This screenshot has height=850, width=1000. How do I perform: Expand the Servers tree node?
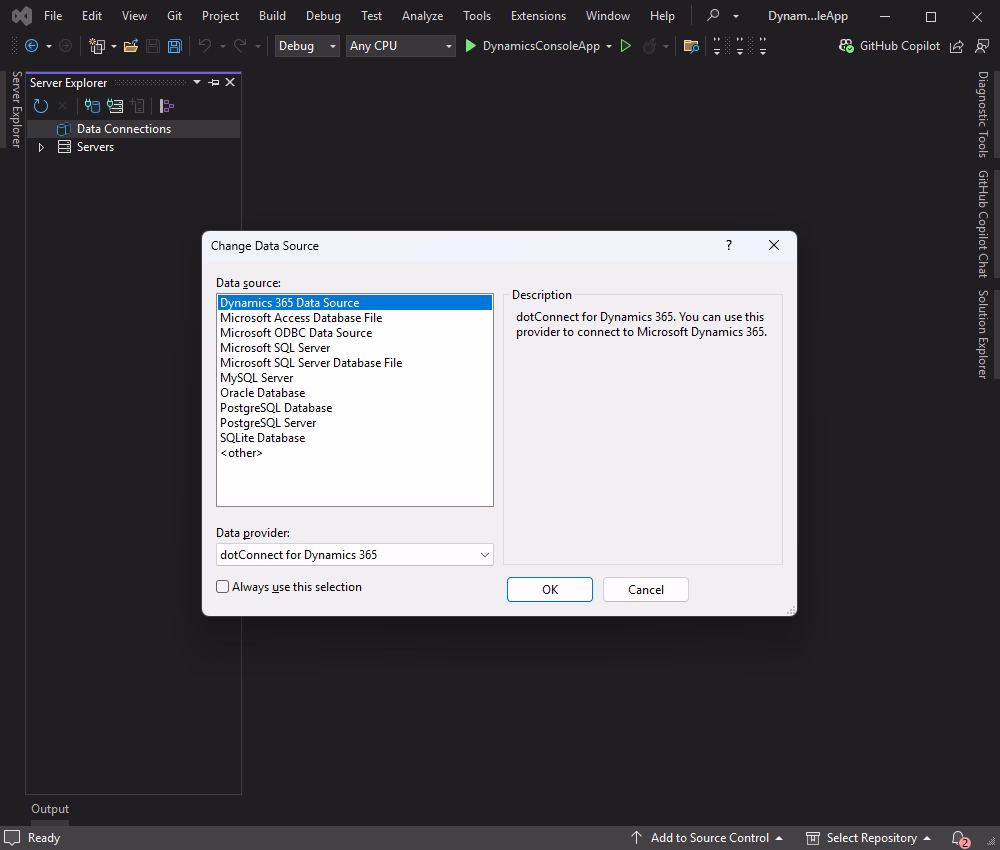pos(41,147)
